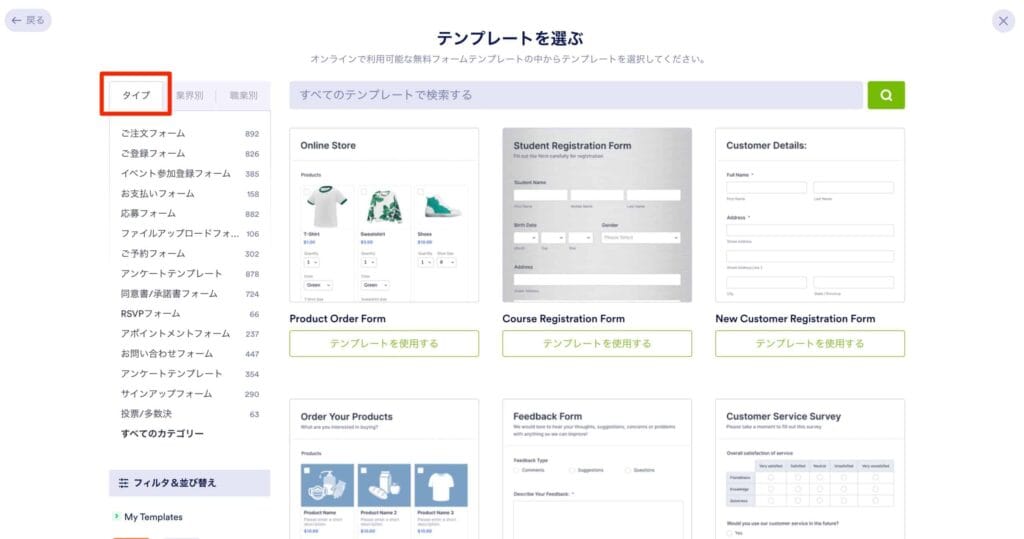Select お支払いフォーム category
The width and height of the screenshot is (1024, 539).
(x=189, y=194)
